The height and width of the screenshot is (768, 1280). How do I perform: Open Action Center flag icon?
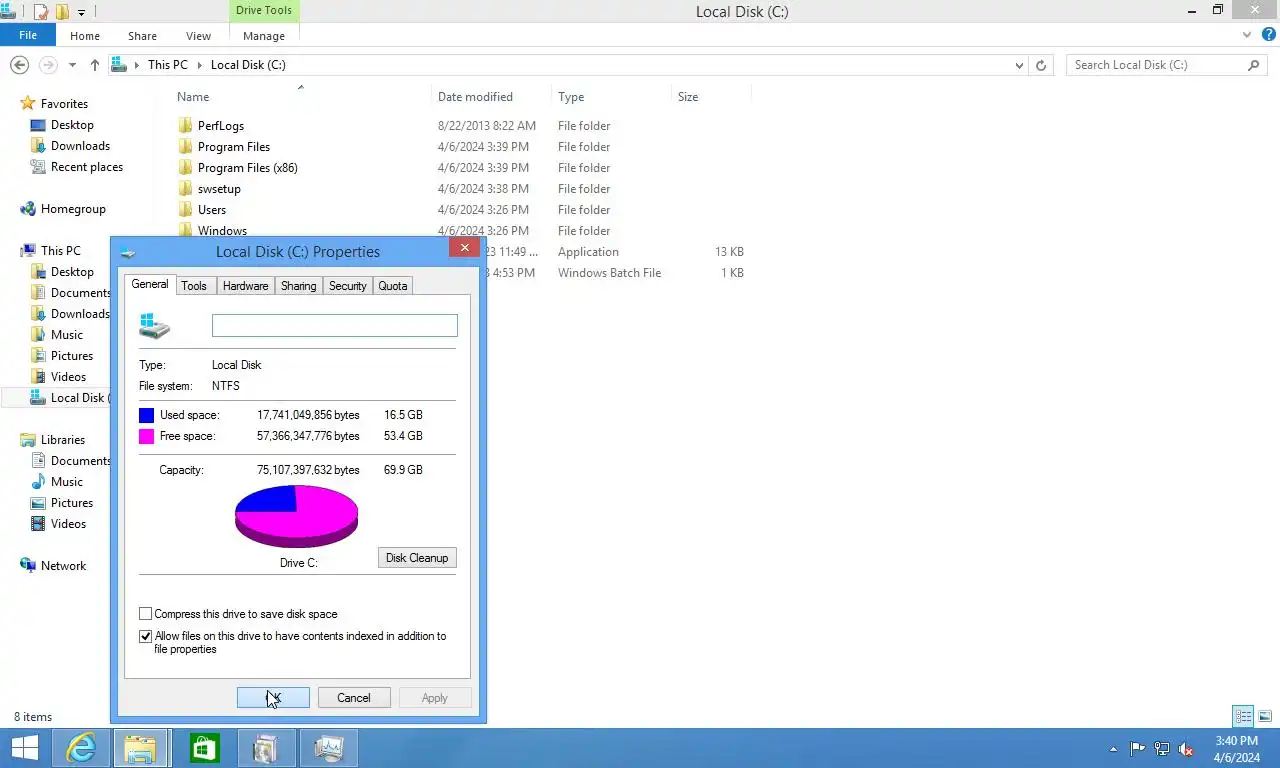1138,749
